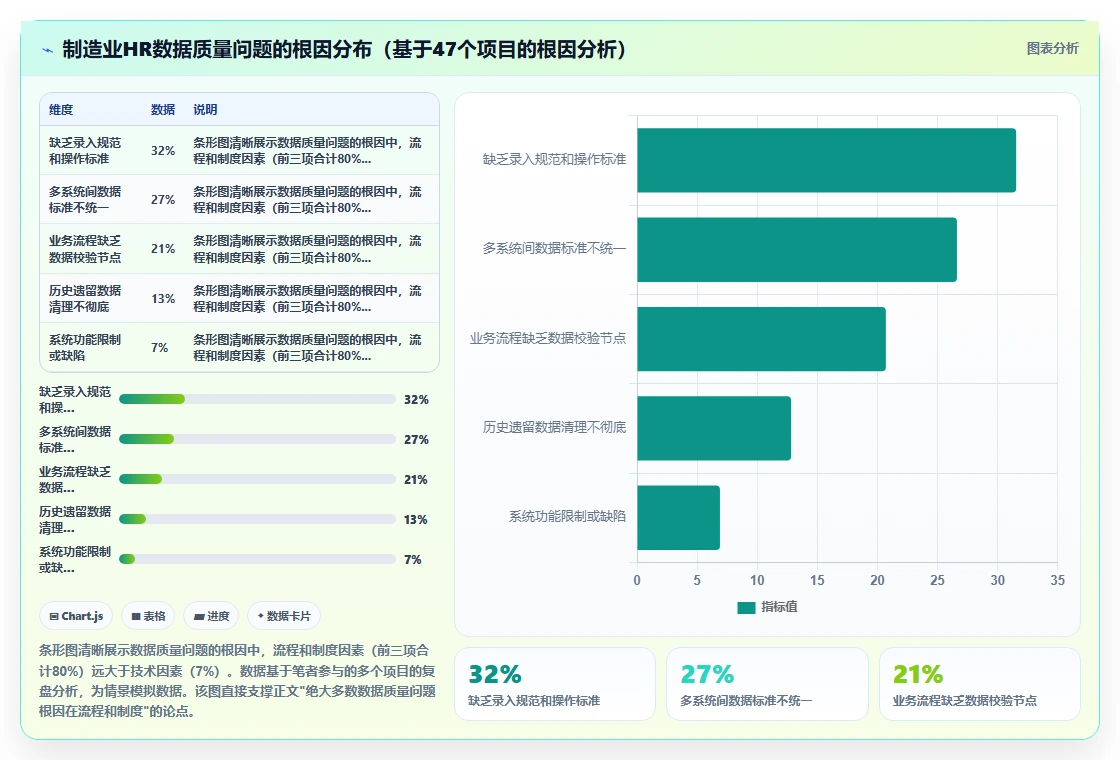Click the 27% progress bar
The height and width of the screenshot is (760, 1120).
tap(257, 439)
